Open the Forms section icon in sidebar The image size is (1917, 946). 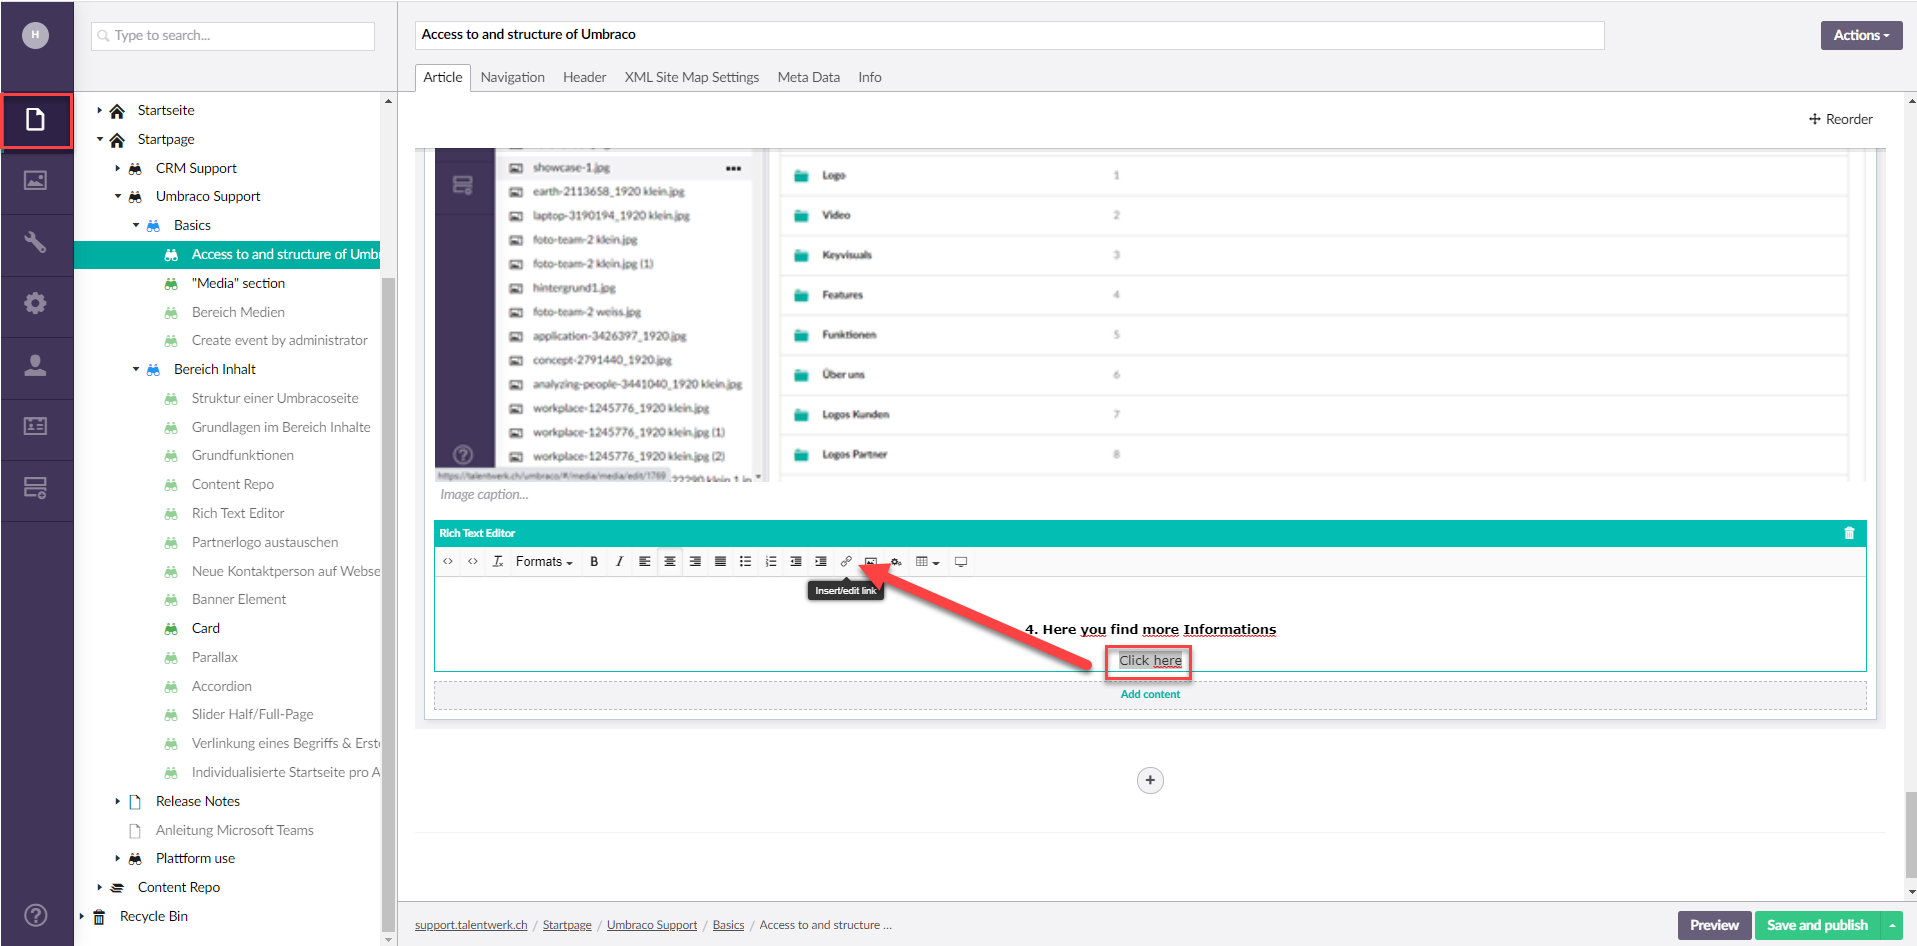pos(35,488)
